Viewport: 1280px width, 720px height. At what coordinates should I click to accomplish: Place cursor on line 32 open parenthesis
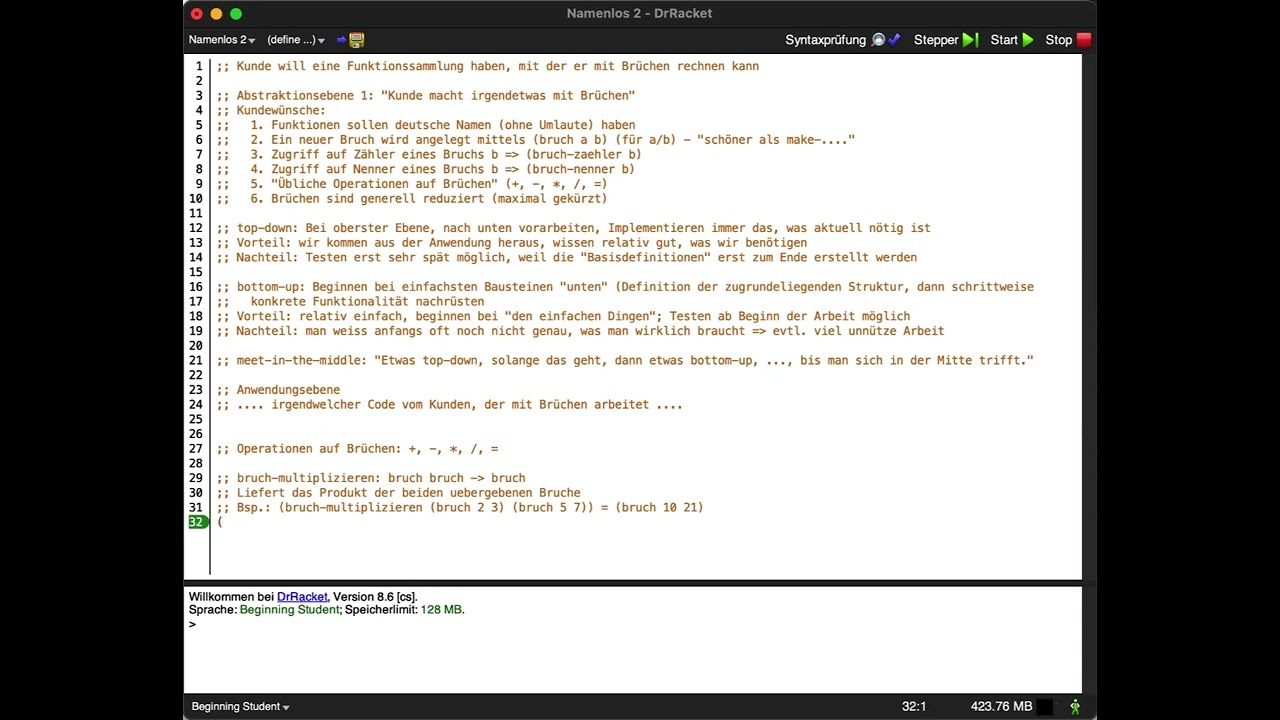220,522
